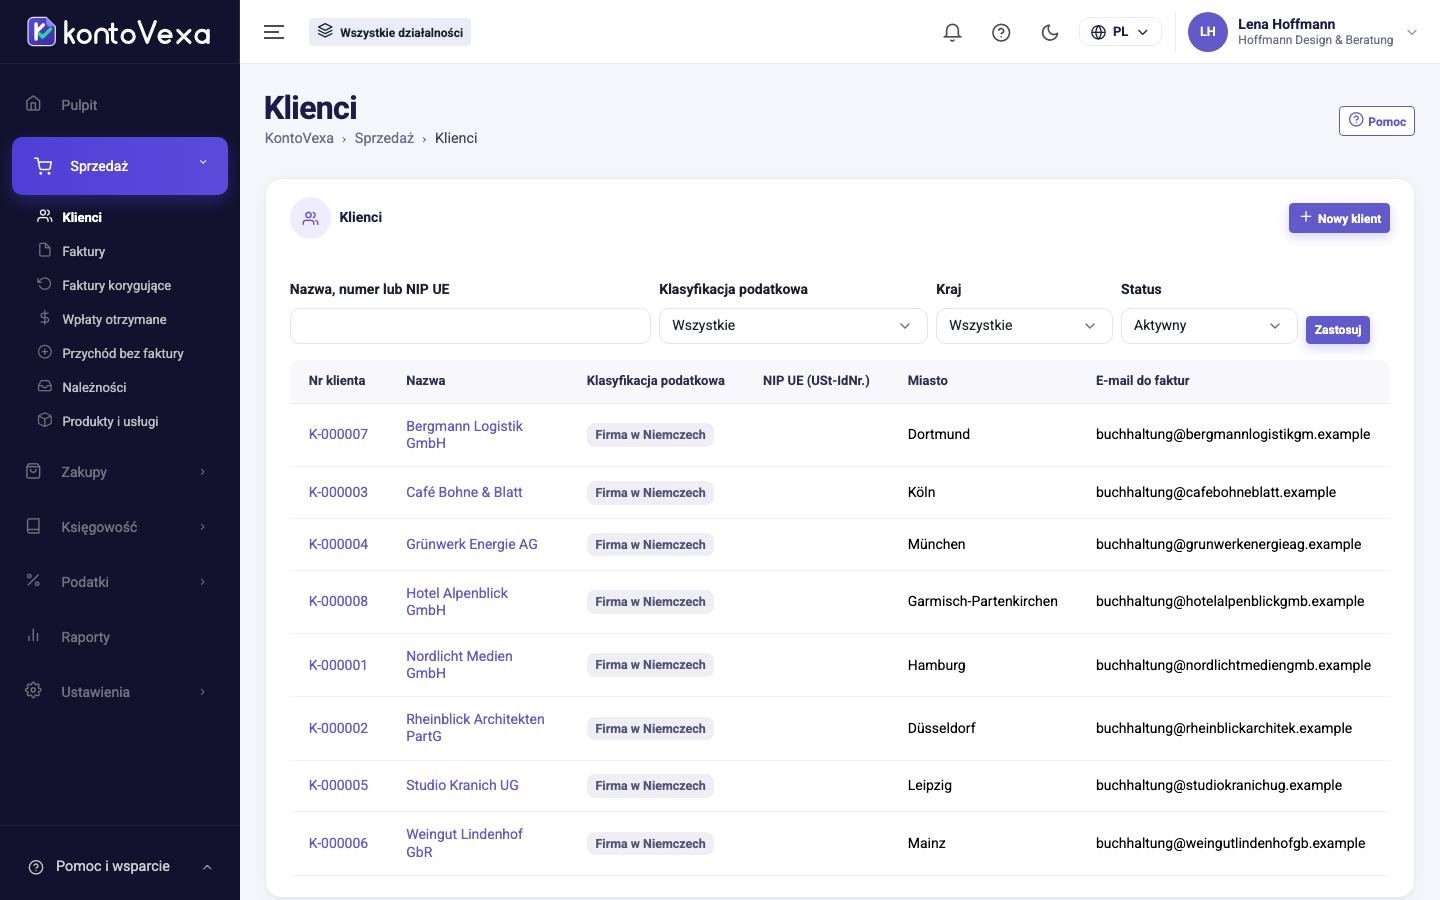Screen dimensions: 1440x900
Task: Open Grünwerk Energie AG client
Action: pyautogui.click(x=472, y=544)
